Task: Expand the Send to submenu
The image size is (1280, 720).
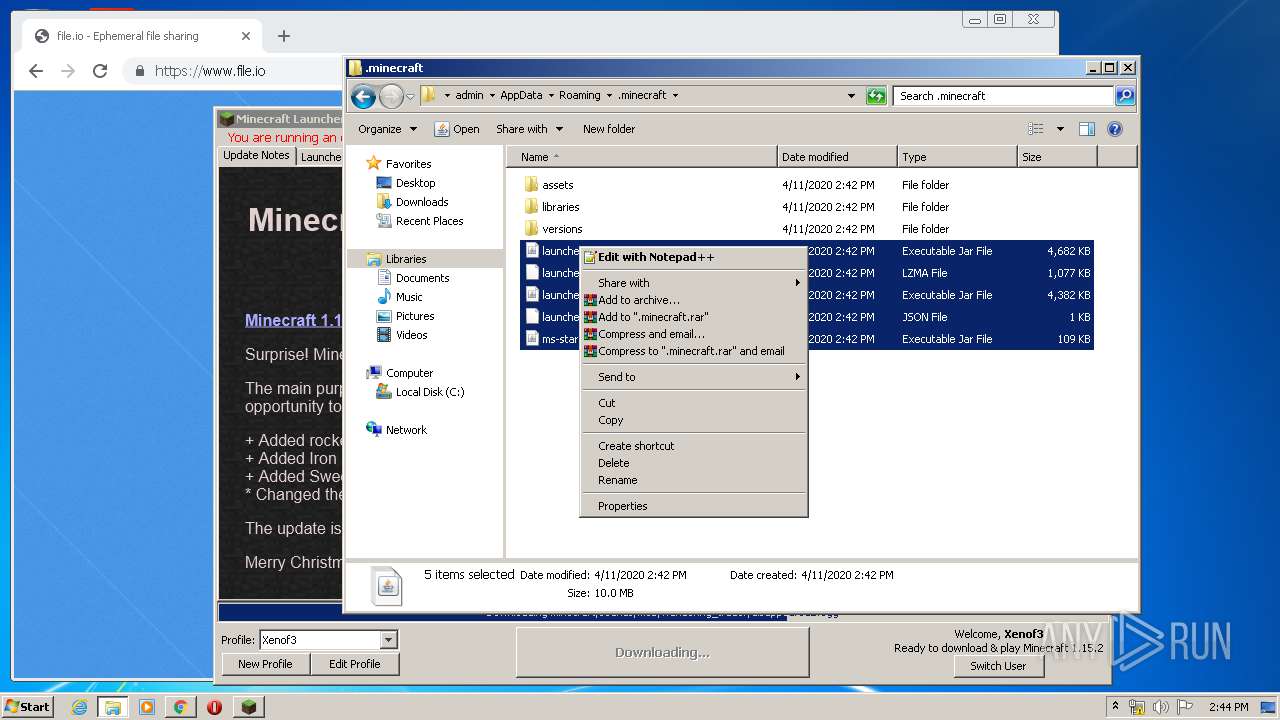Action: [797, 377]
